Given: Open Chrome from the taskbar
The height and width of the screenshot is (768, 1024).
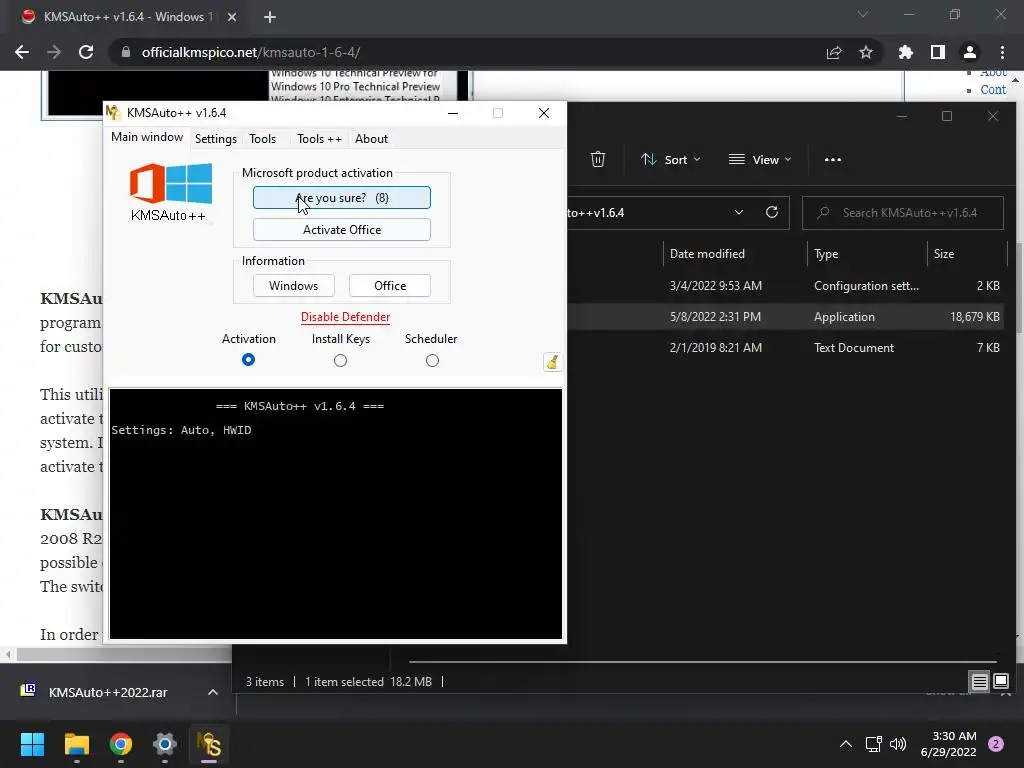Looking at the screenshot, I should (121, 744).
